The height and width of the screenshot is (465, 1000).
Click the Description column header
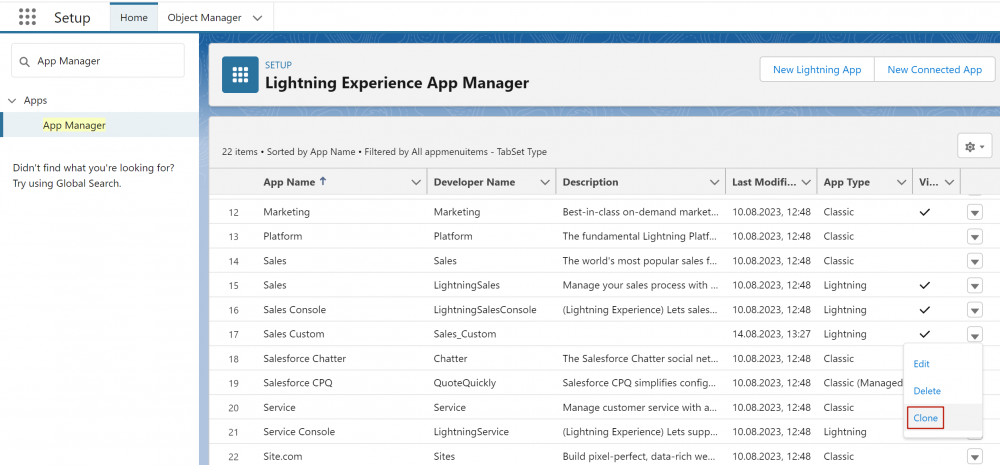pyautogui.click(x=591, y=182)
